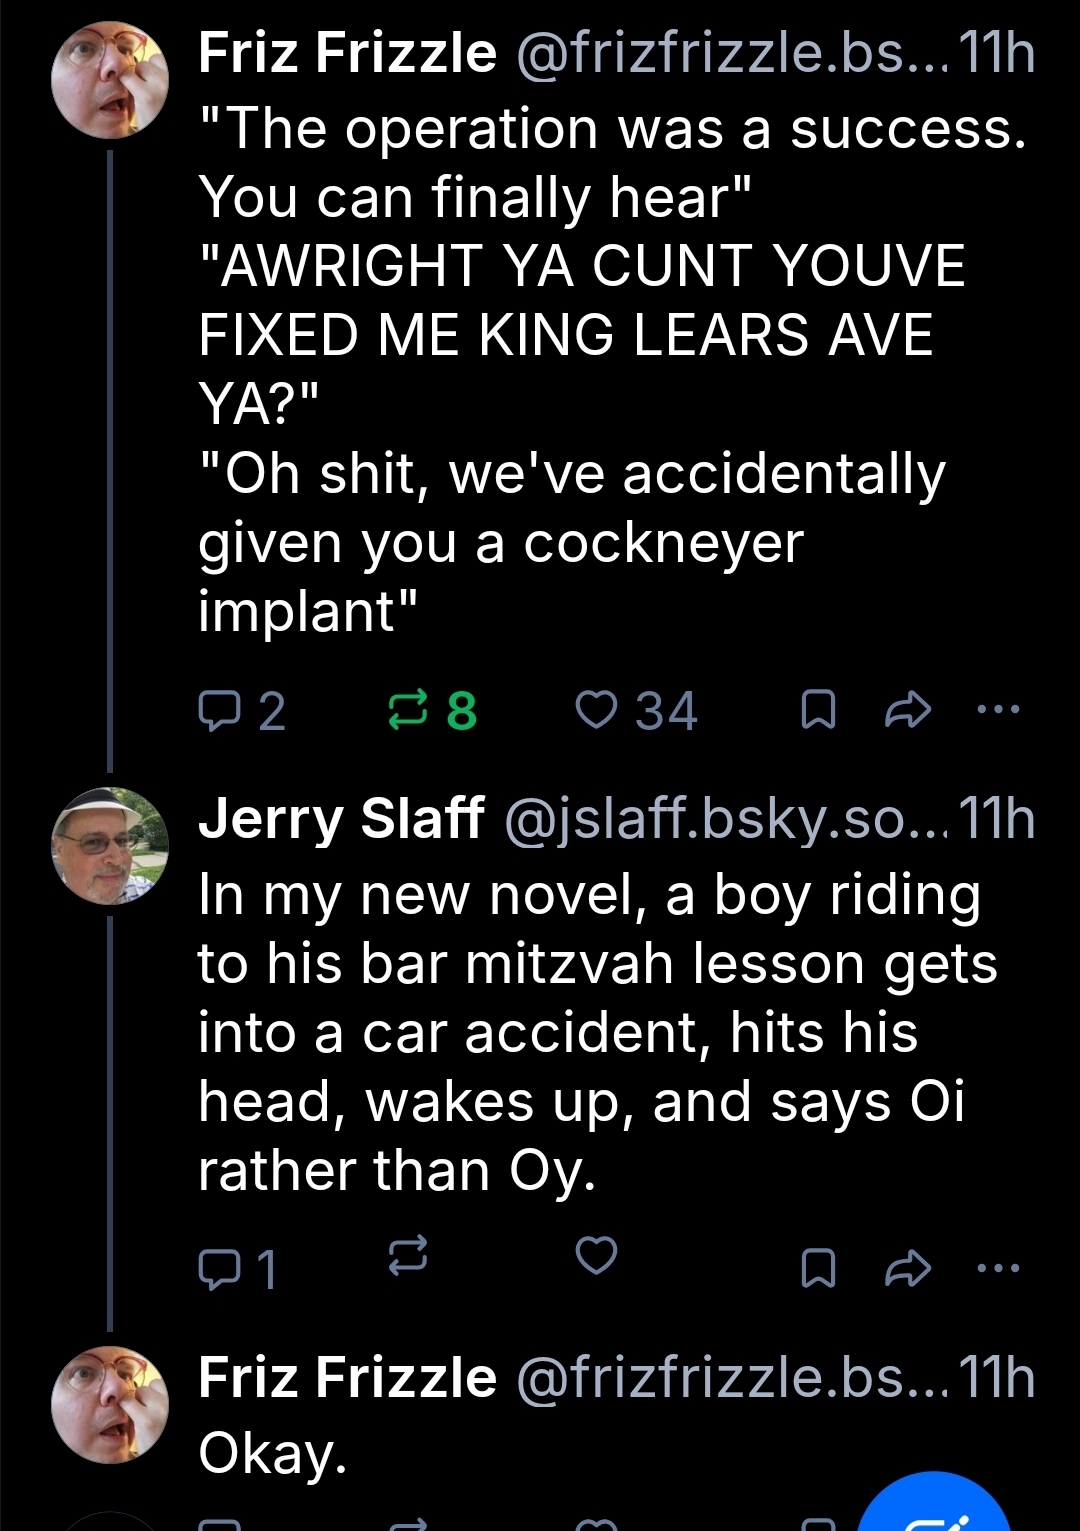1080x1531 pixels.
Task: Open Jerry Slaff's post text about new novel
Action: point(590,1032)
